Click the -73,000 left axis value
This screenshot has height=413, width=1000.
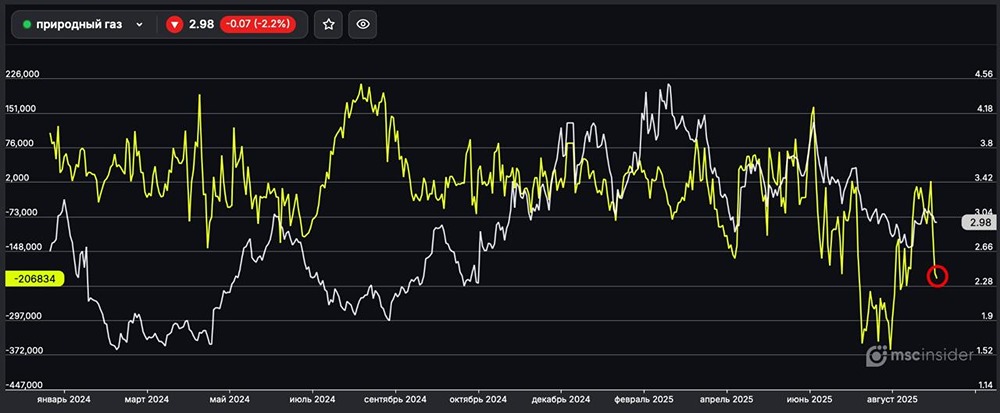click(22, 212)
